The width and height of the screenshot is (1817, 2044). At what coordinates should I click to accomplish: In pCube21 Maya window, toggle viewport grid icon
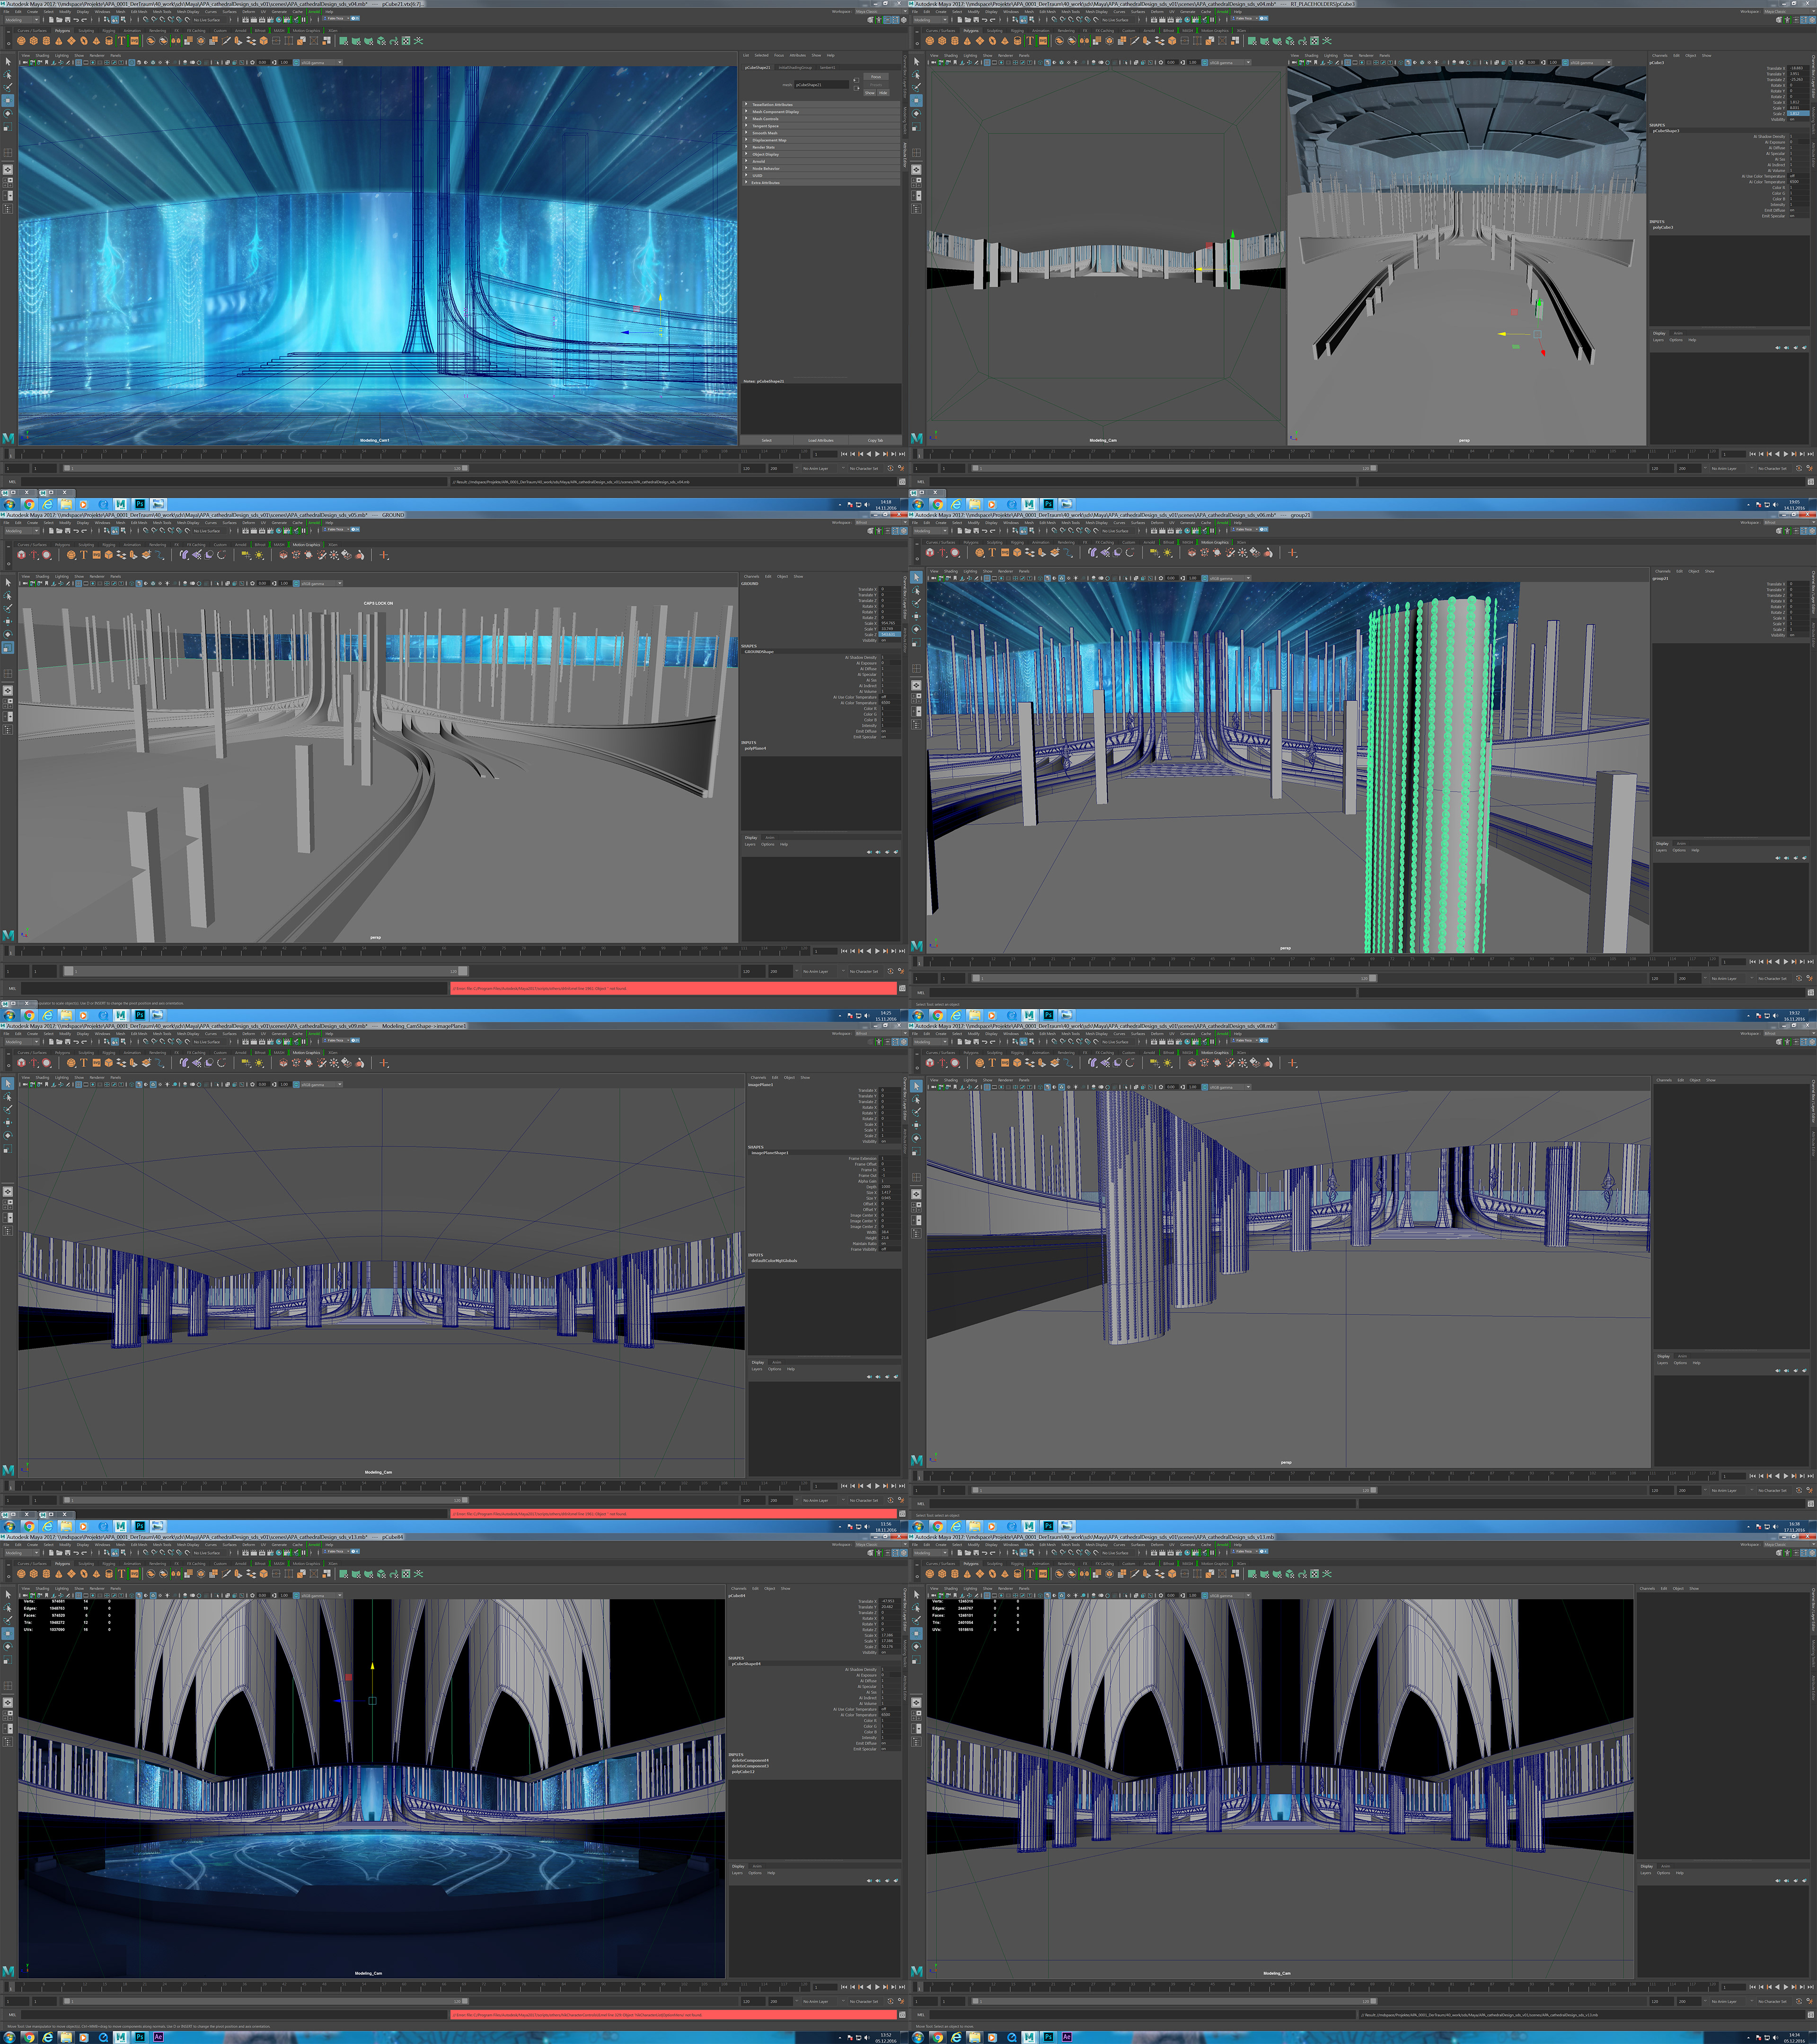tap(78, 62)
